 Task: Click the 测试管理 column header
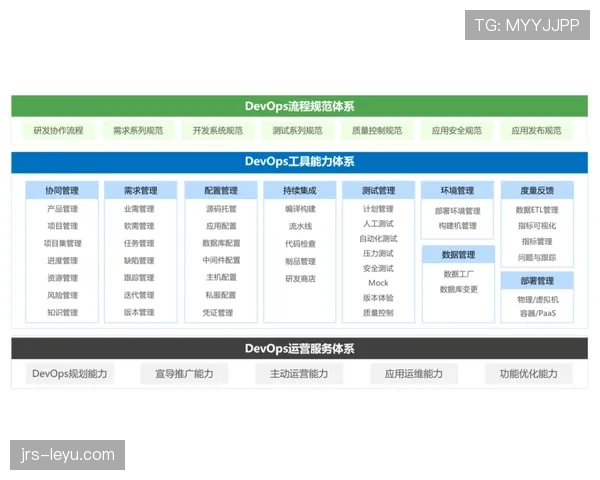(378, 190)
